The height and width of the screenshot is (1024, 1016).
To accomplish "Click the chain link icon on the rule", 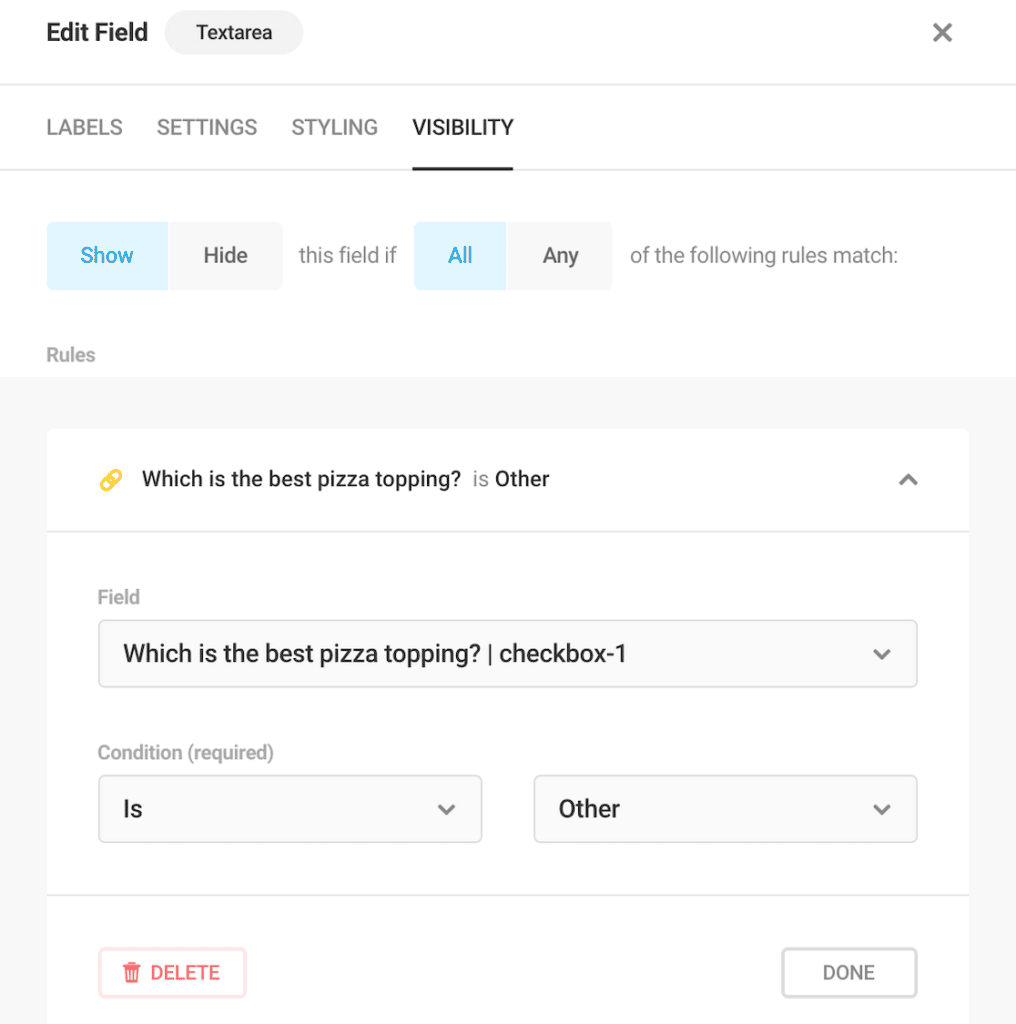I will [111, 479].
